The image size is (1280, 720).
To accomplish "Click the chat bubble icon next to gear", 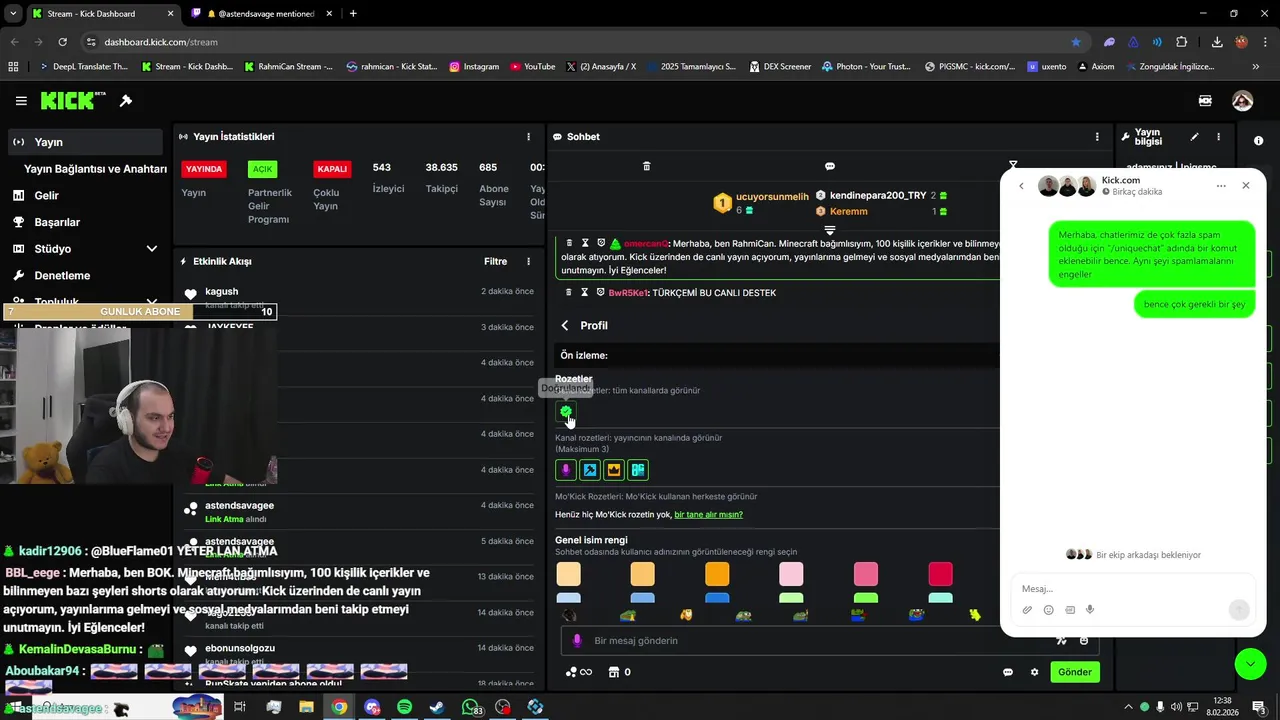I will (x=1008, y=672).
